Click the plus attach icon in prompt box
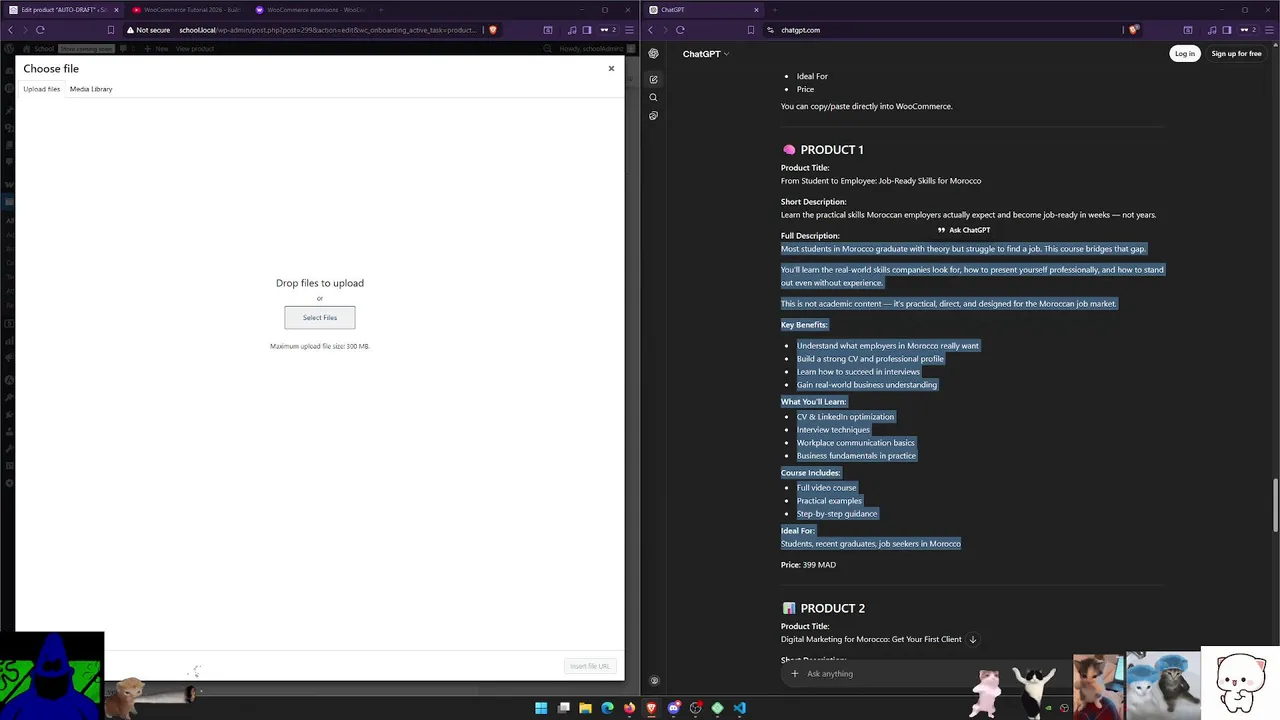The height and width of the screenshot is (720, 1280). [x=795, y=674]
